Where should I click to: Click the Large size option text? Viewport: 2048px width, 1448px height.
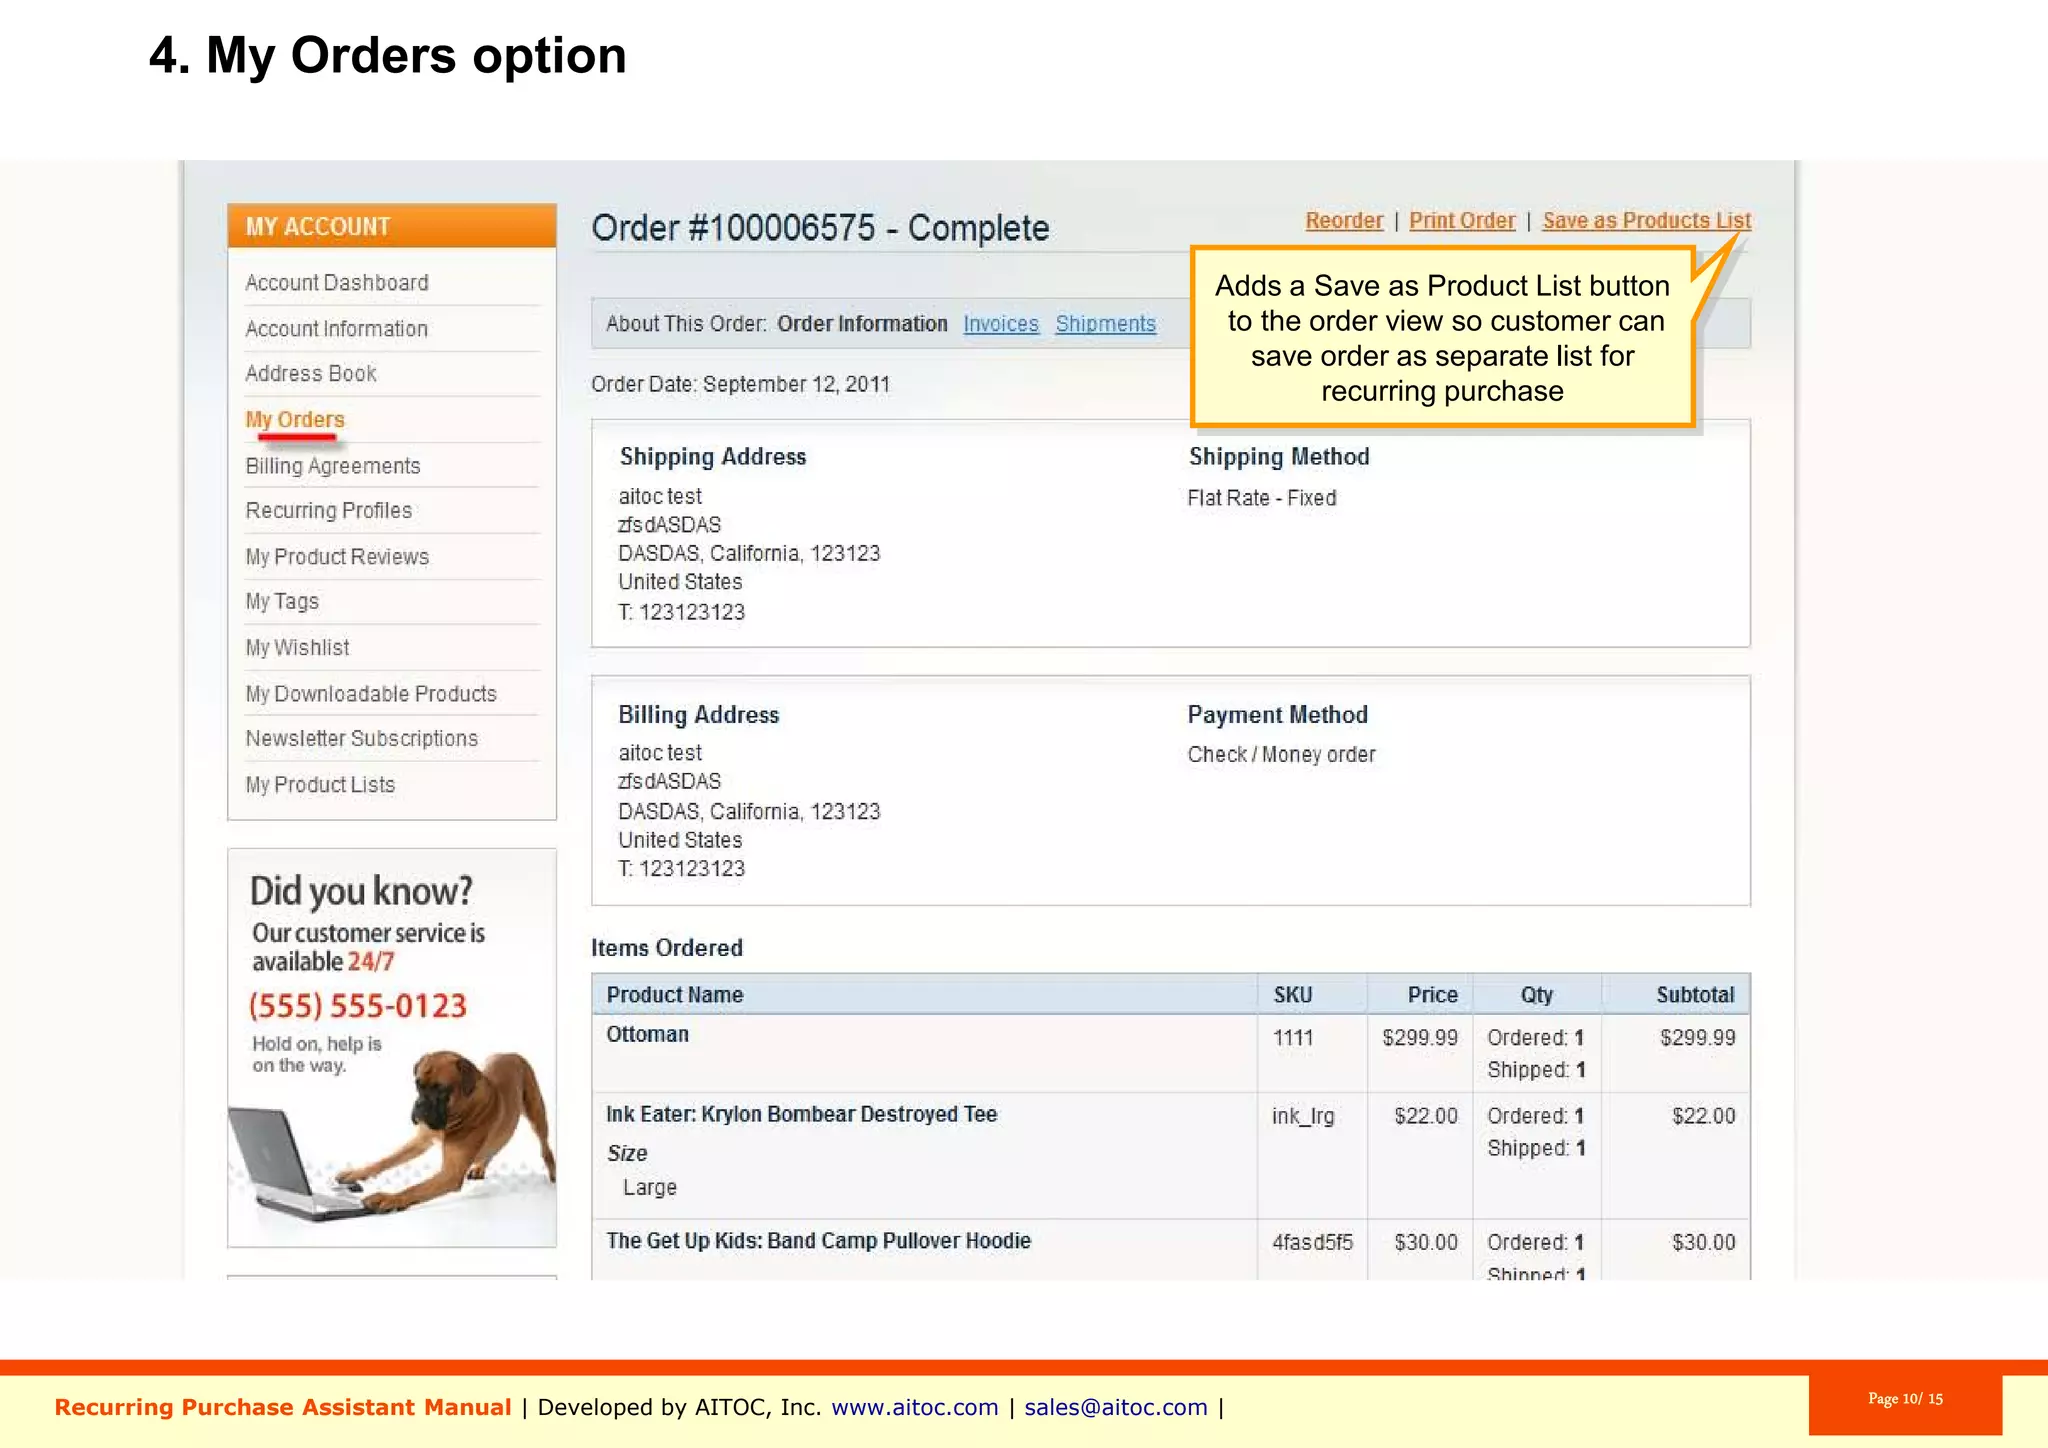click(650, 1188)
